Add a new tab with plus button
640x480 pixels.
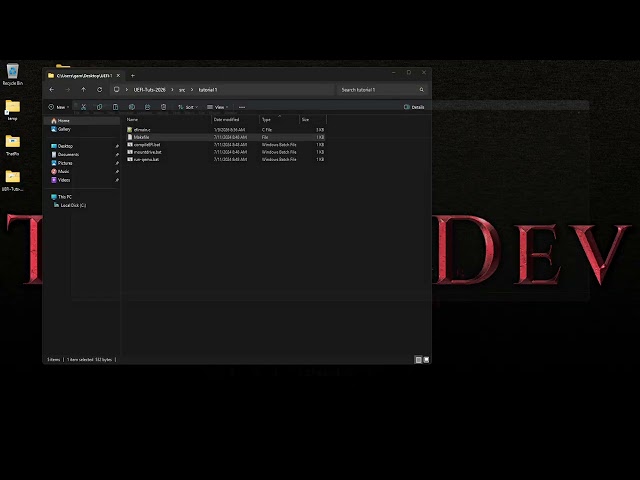pos(133,76)
